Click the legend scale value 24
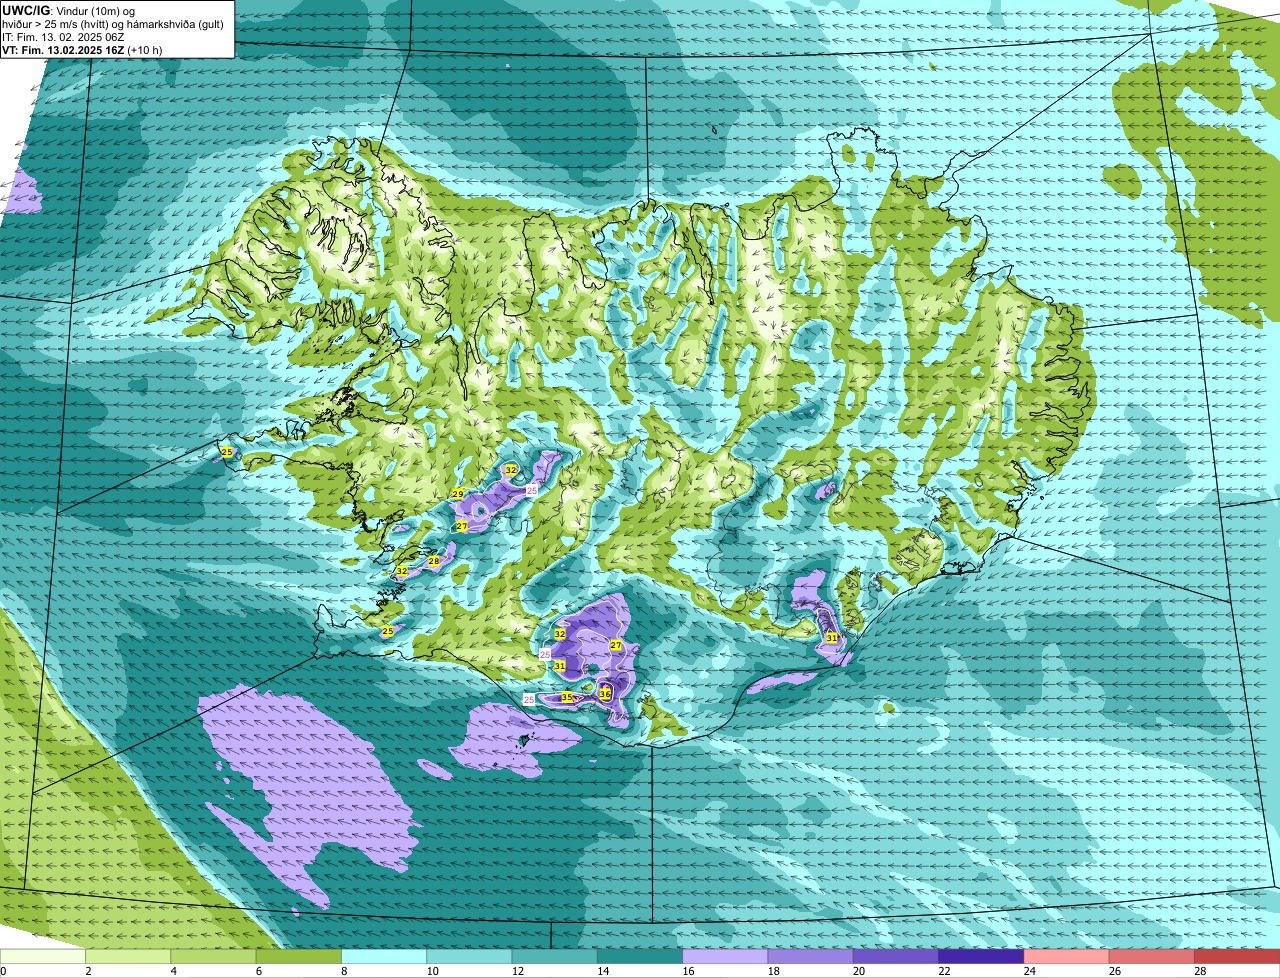Image resolution: width=1280 pixels, height=978 pixels. (1028, 971)
